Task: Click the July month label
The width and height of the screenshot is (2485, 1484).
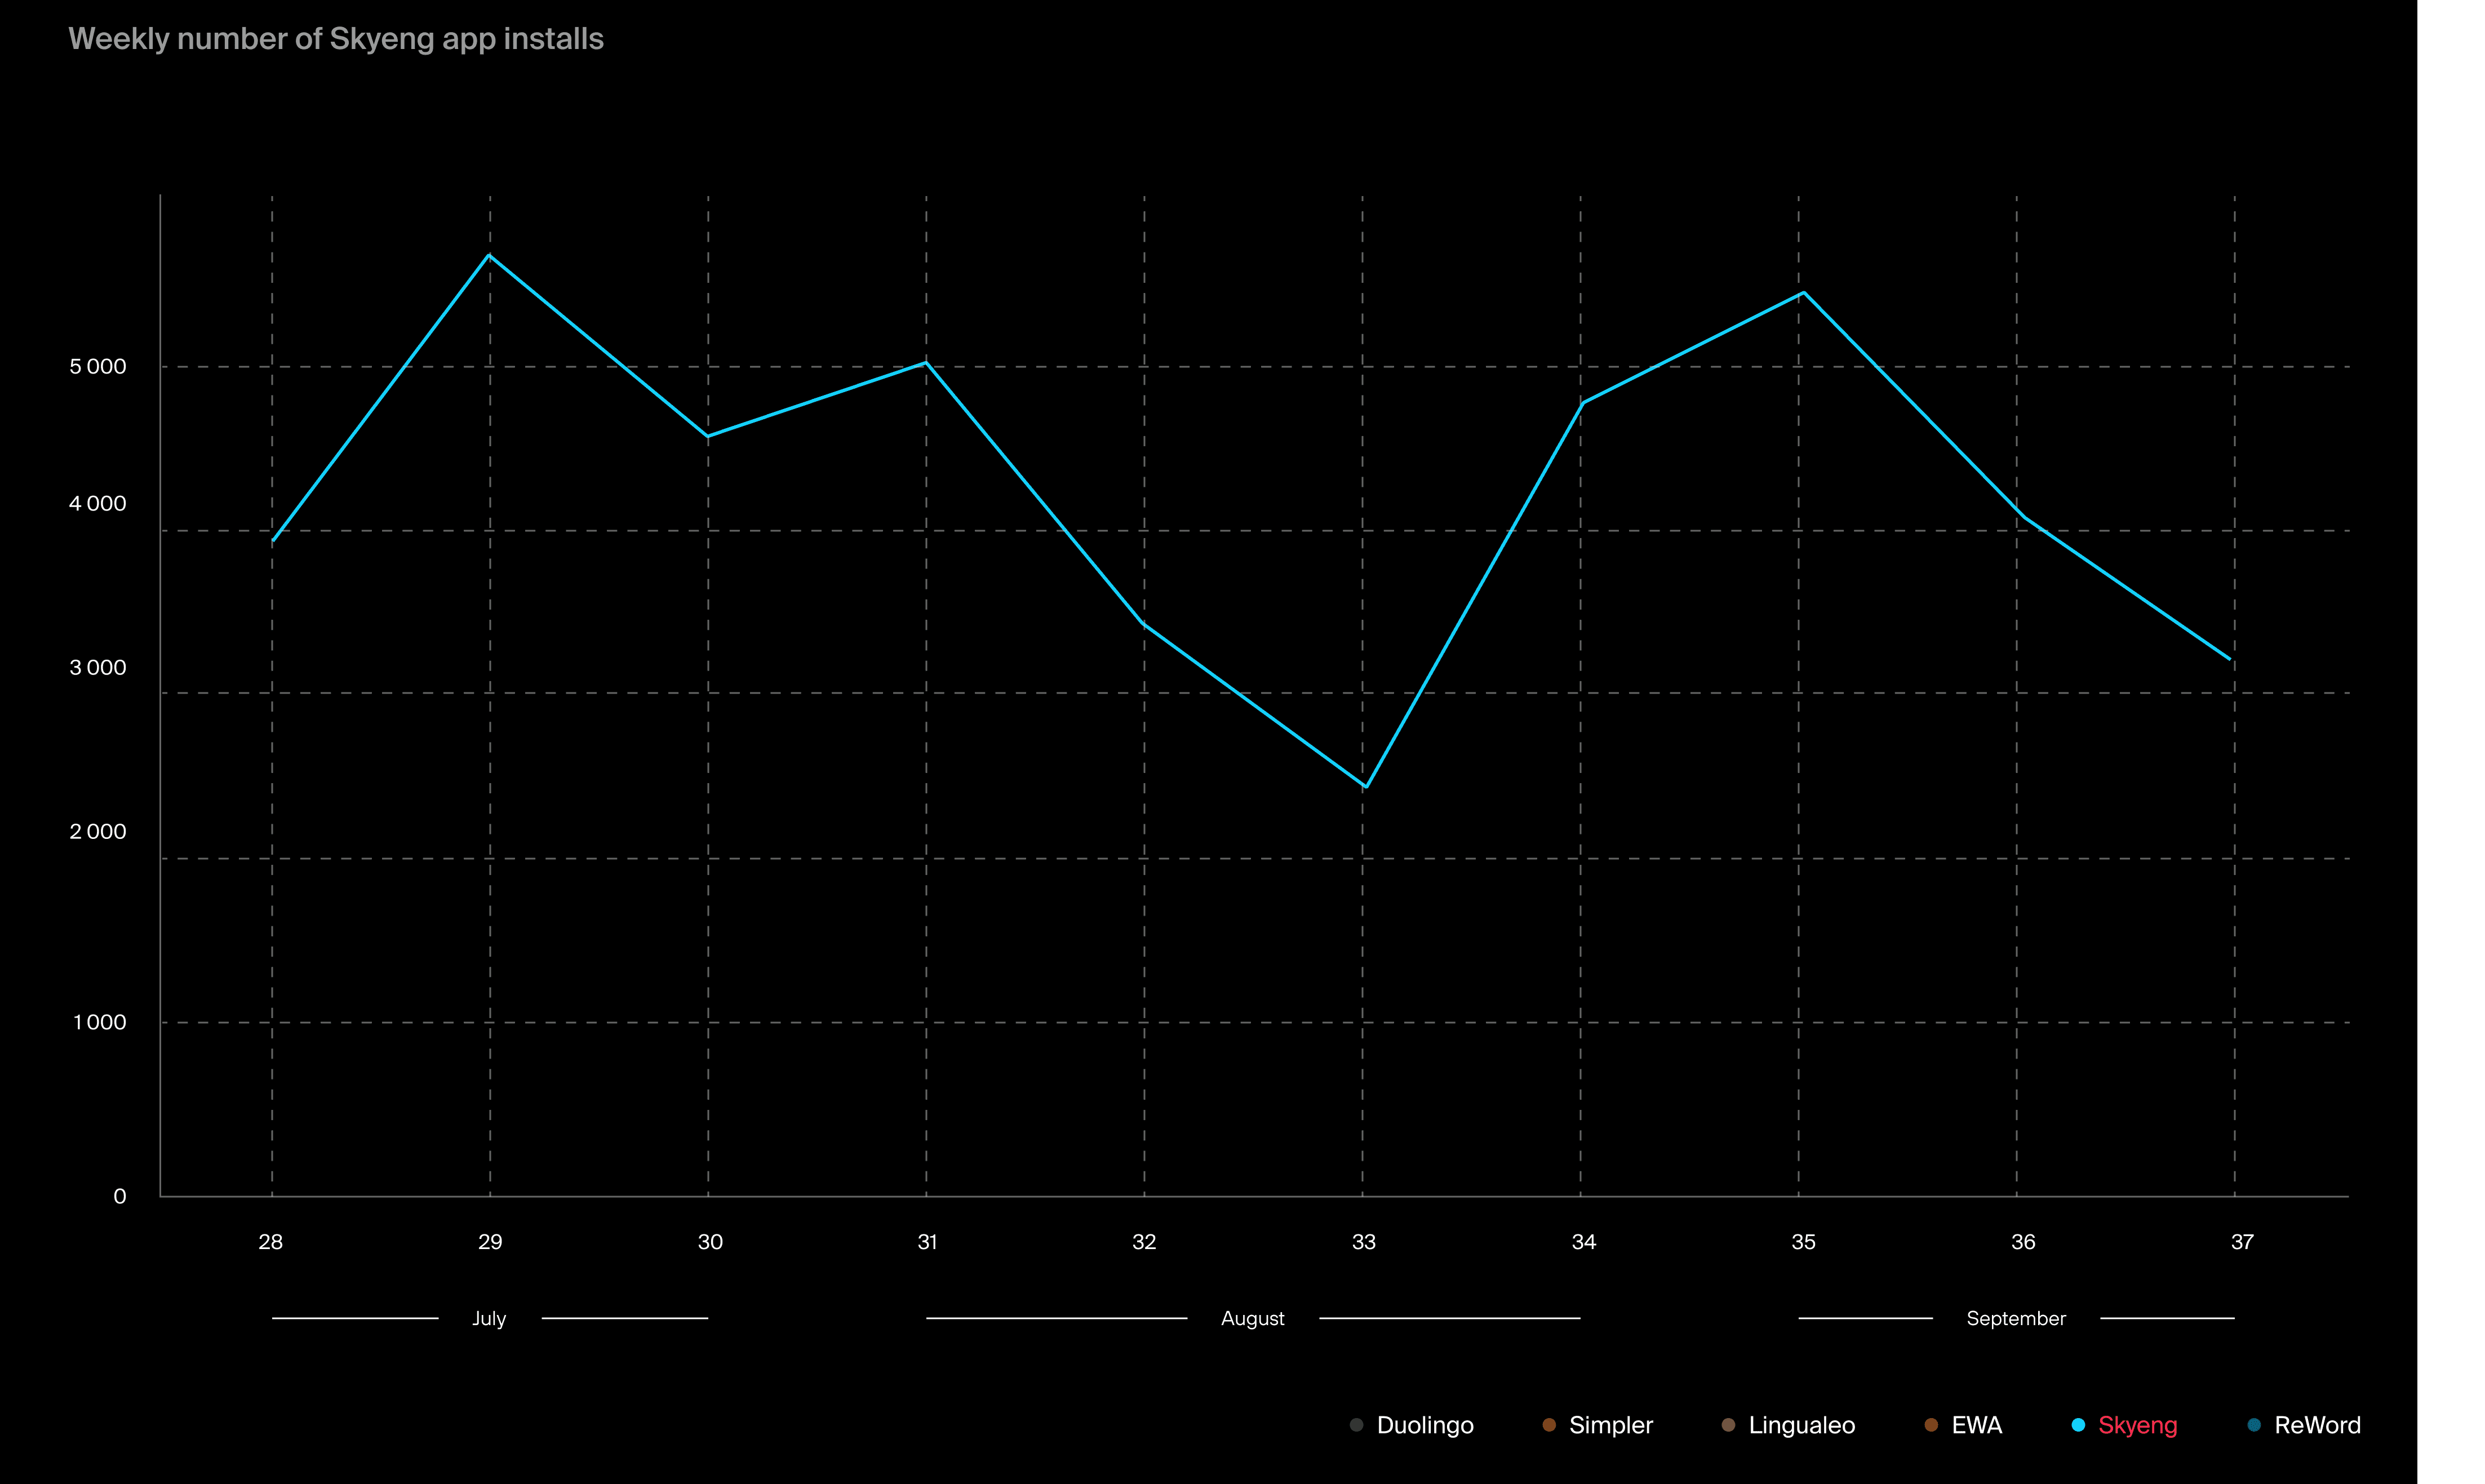Action: (489, 1318)
